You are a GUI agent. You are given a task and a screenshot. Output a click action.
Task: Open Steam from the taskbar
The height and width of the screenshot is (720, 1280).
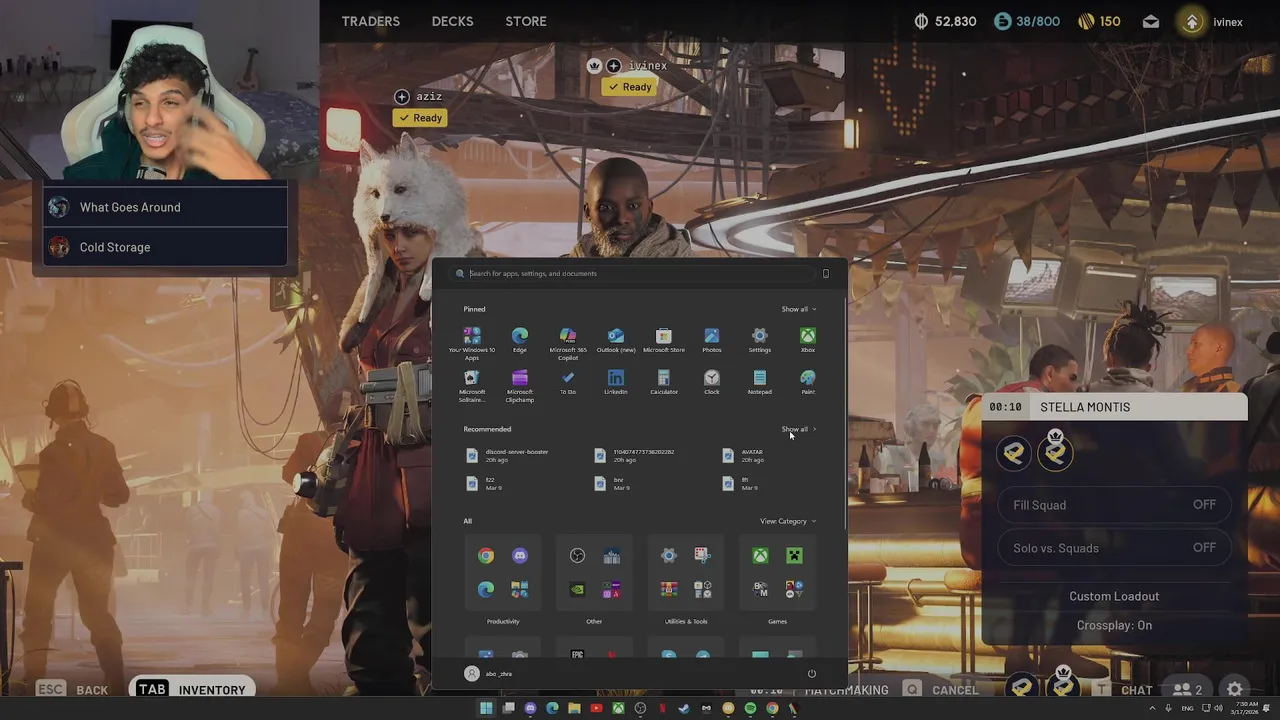coord(684,708)
